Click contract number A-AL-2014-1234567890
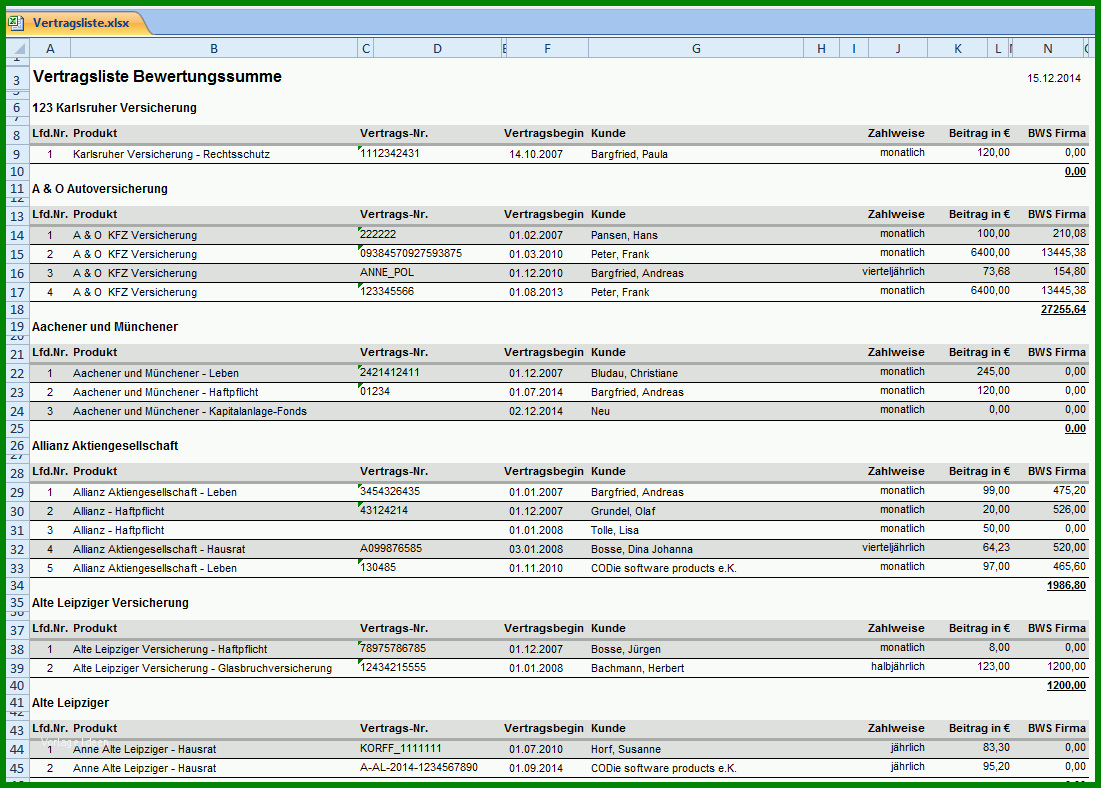Viewport: 1101px width, 788px height. click(x=418, y=767)
